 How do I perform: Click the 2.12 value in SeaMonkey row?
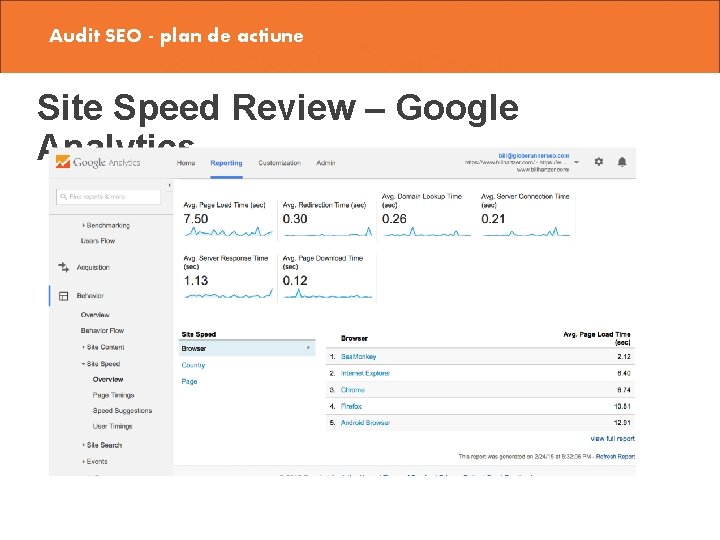pos(624,357)
